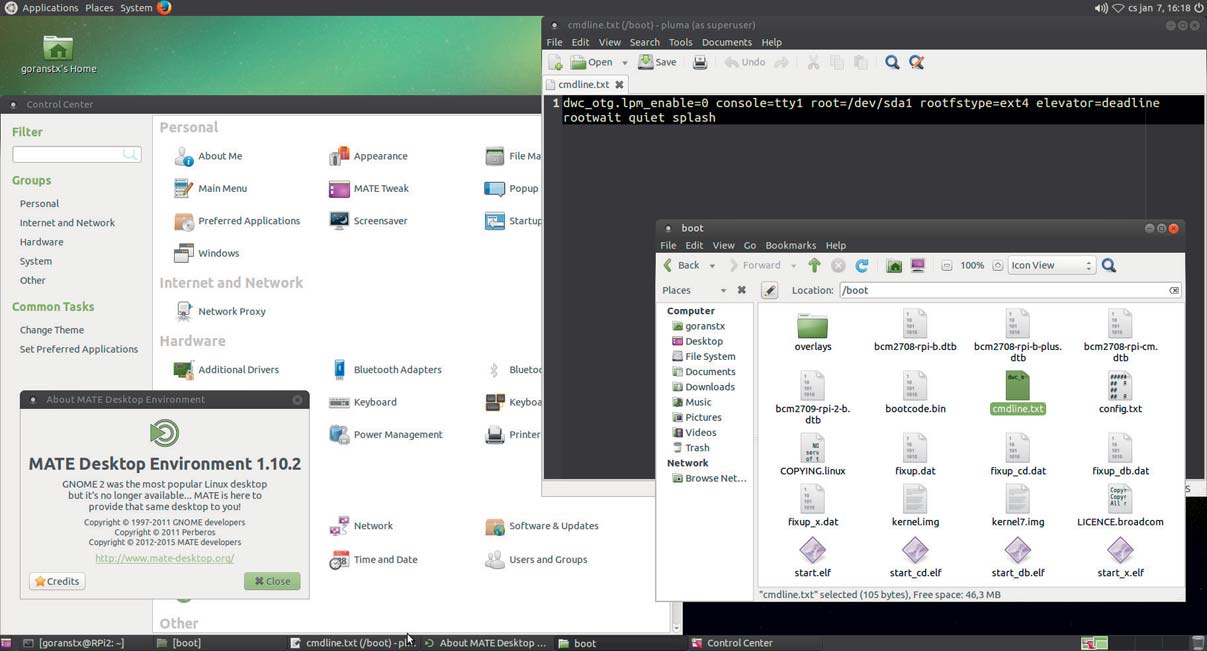Open the Forward history dropdown arrow
Screen dimensions: 1207x651
coord(793,266)
